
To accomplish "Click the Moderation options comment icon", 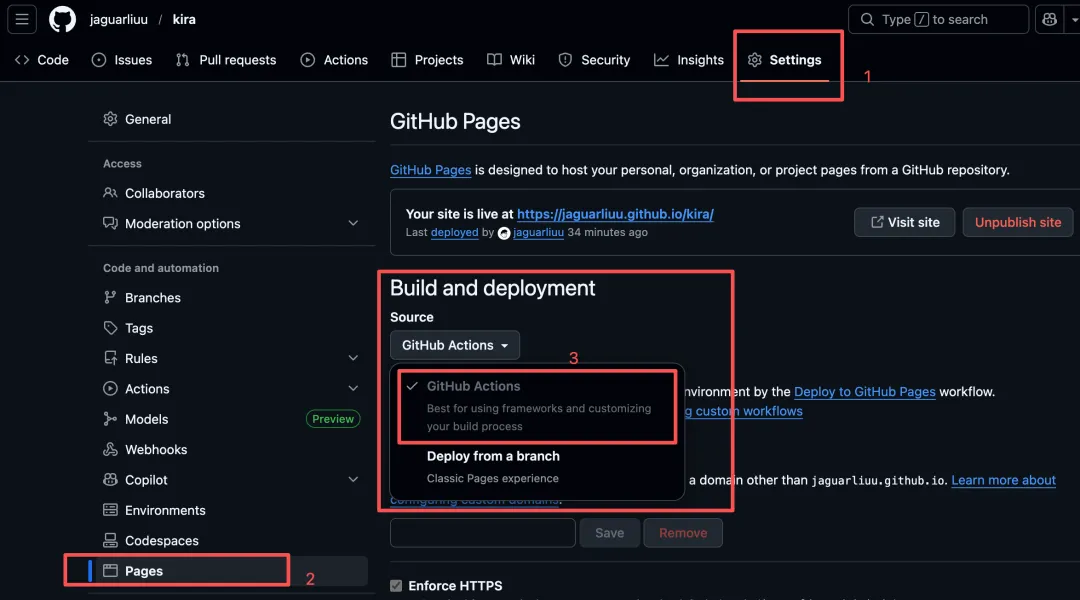I will 110,223.
